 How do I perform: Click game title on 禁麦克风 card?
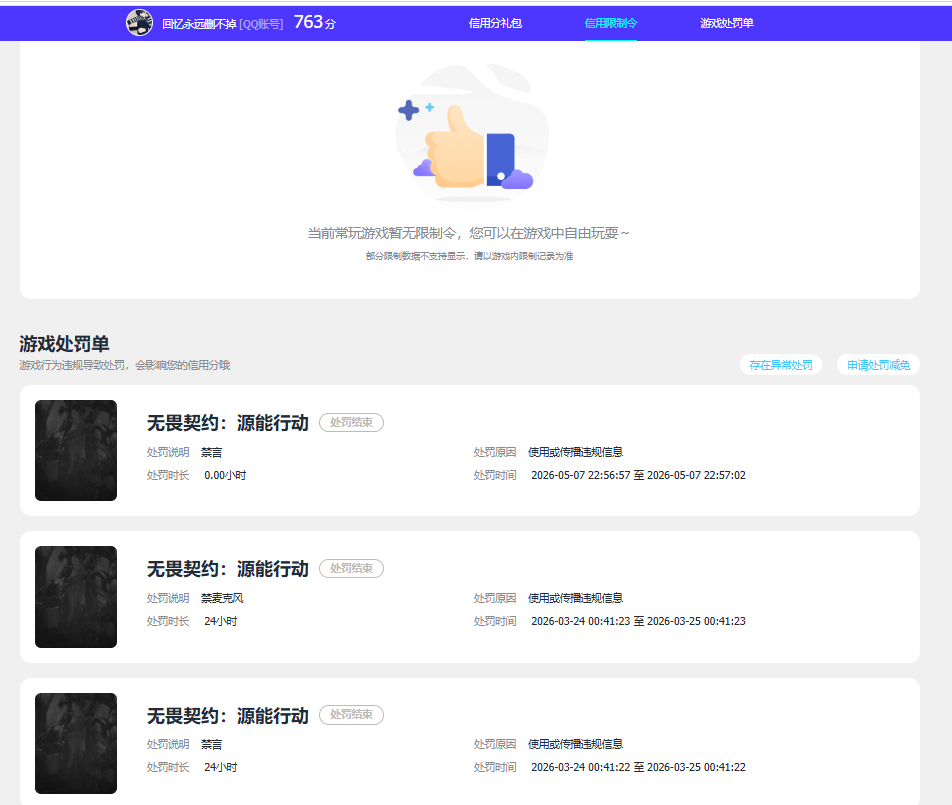click(228, 569)
